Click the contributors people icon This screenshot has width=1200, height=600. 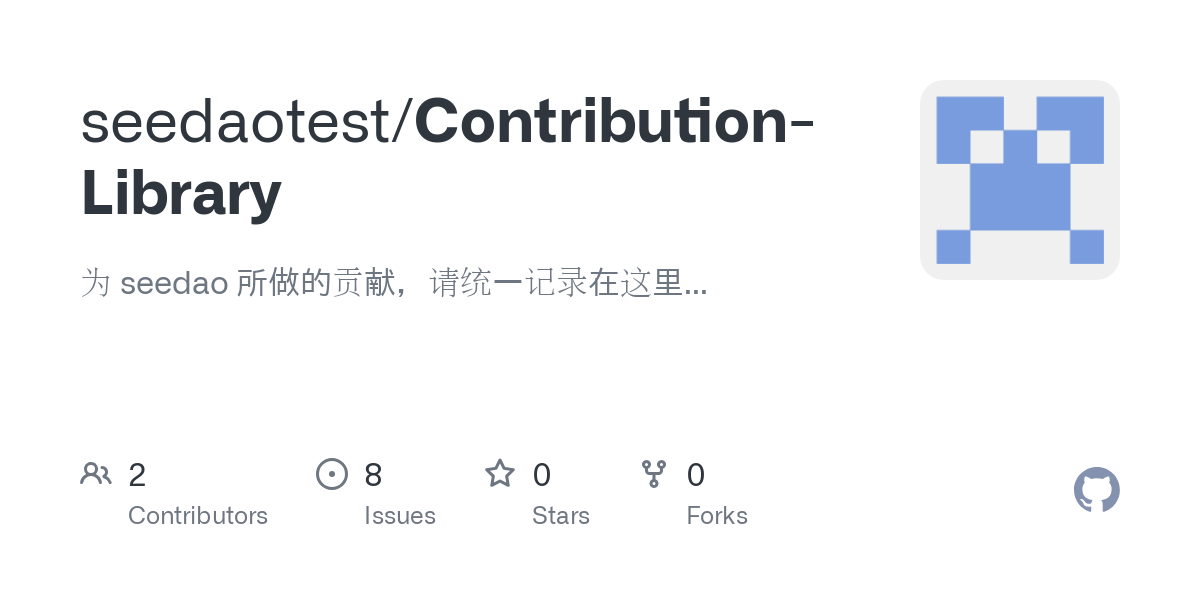96,474
